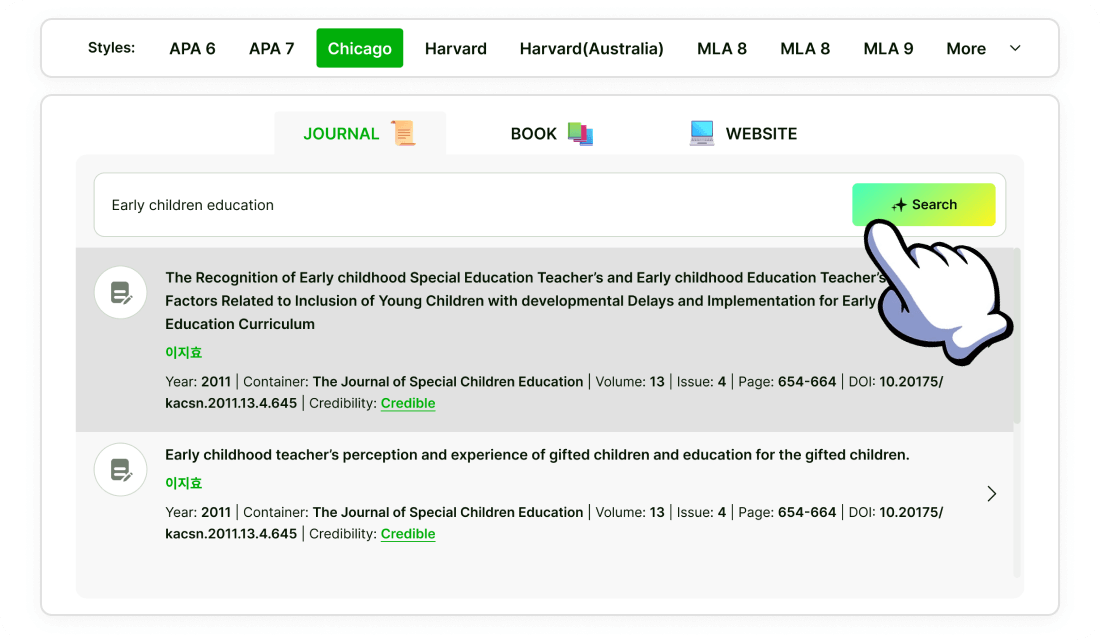Select the 'Early childhood teacher's perception' result title
Viewport: 1100px width, 640px height.
tap(537, 455)
